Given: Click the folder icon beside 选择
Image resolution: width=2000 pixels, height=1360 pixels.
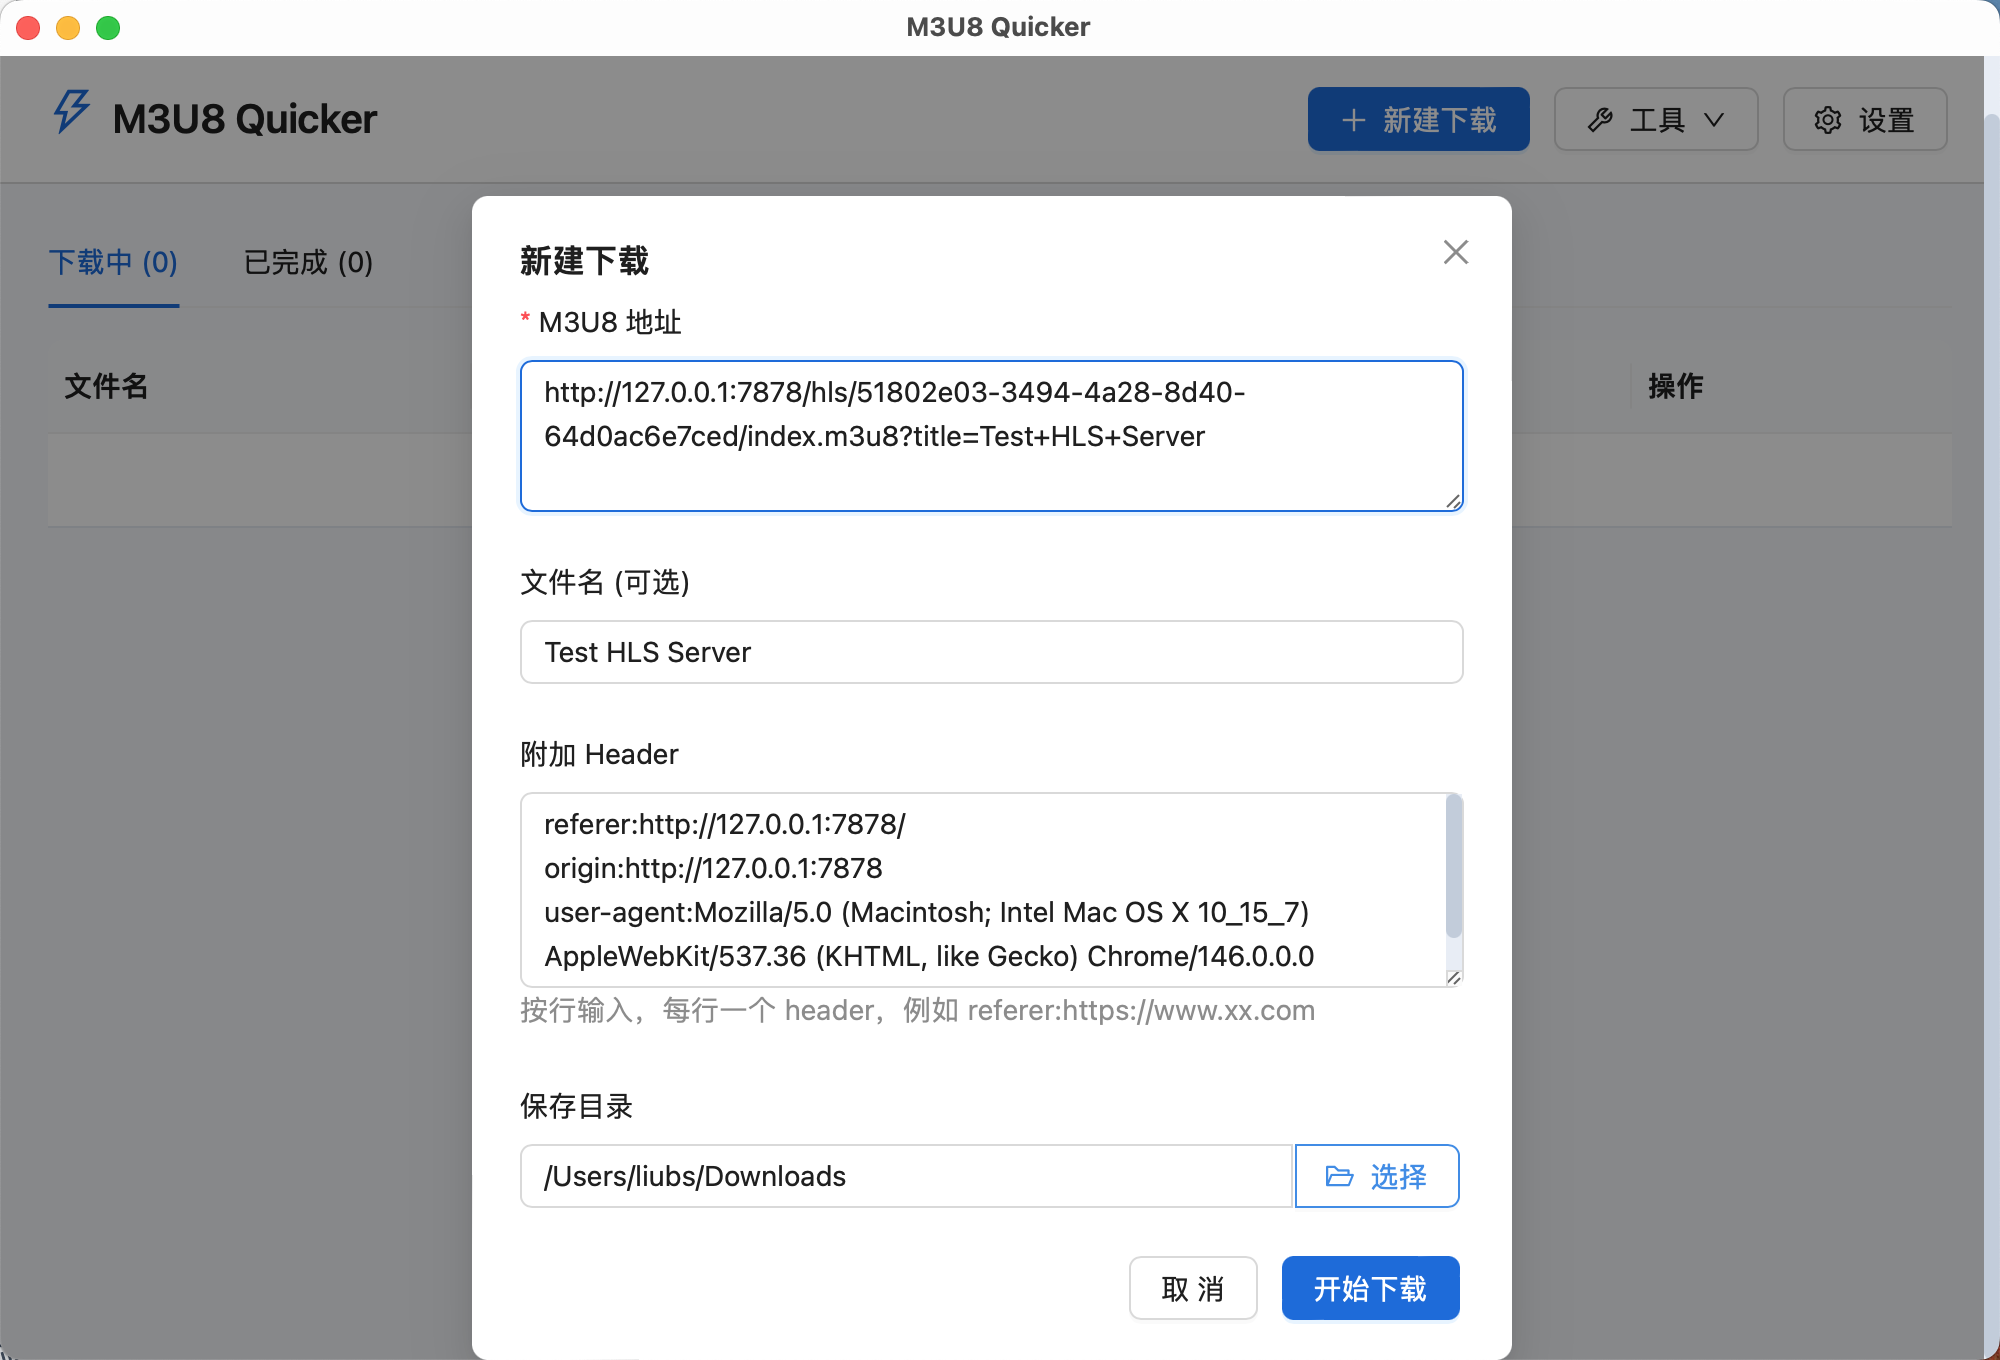Looking at the screenshot, I should 1339,1176.
